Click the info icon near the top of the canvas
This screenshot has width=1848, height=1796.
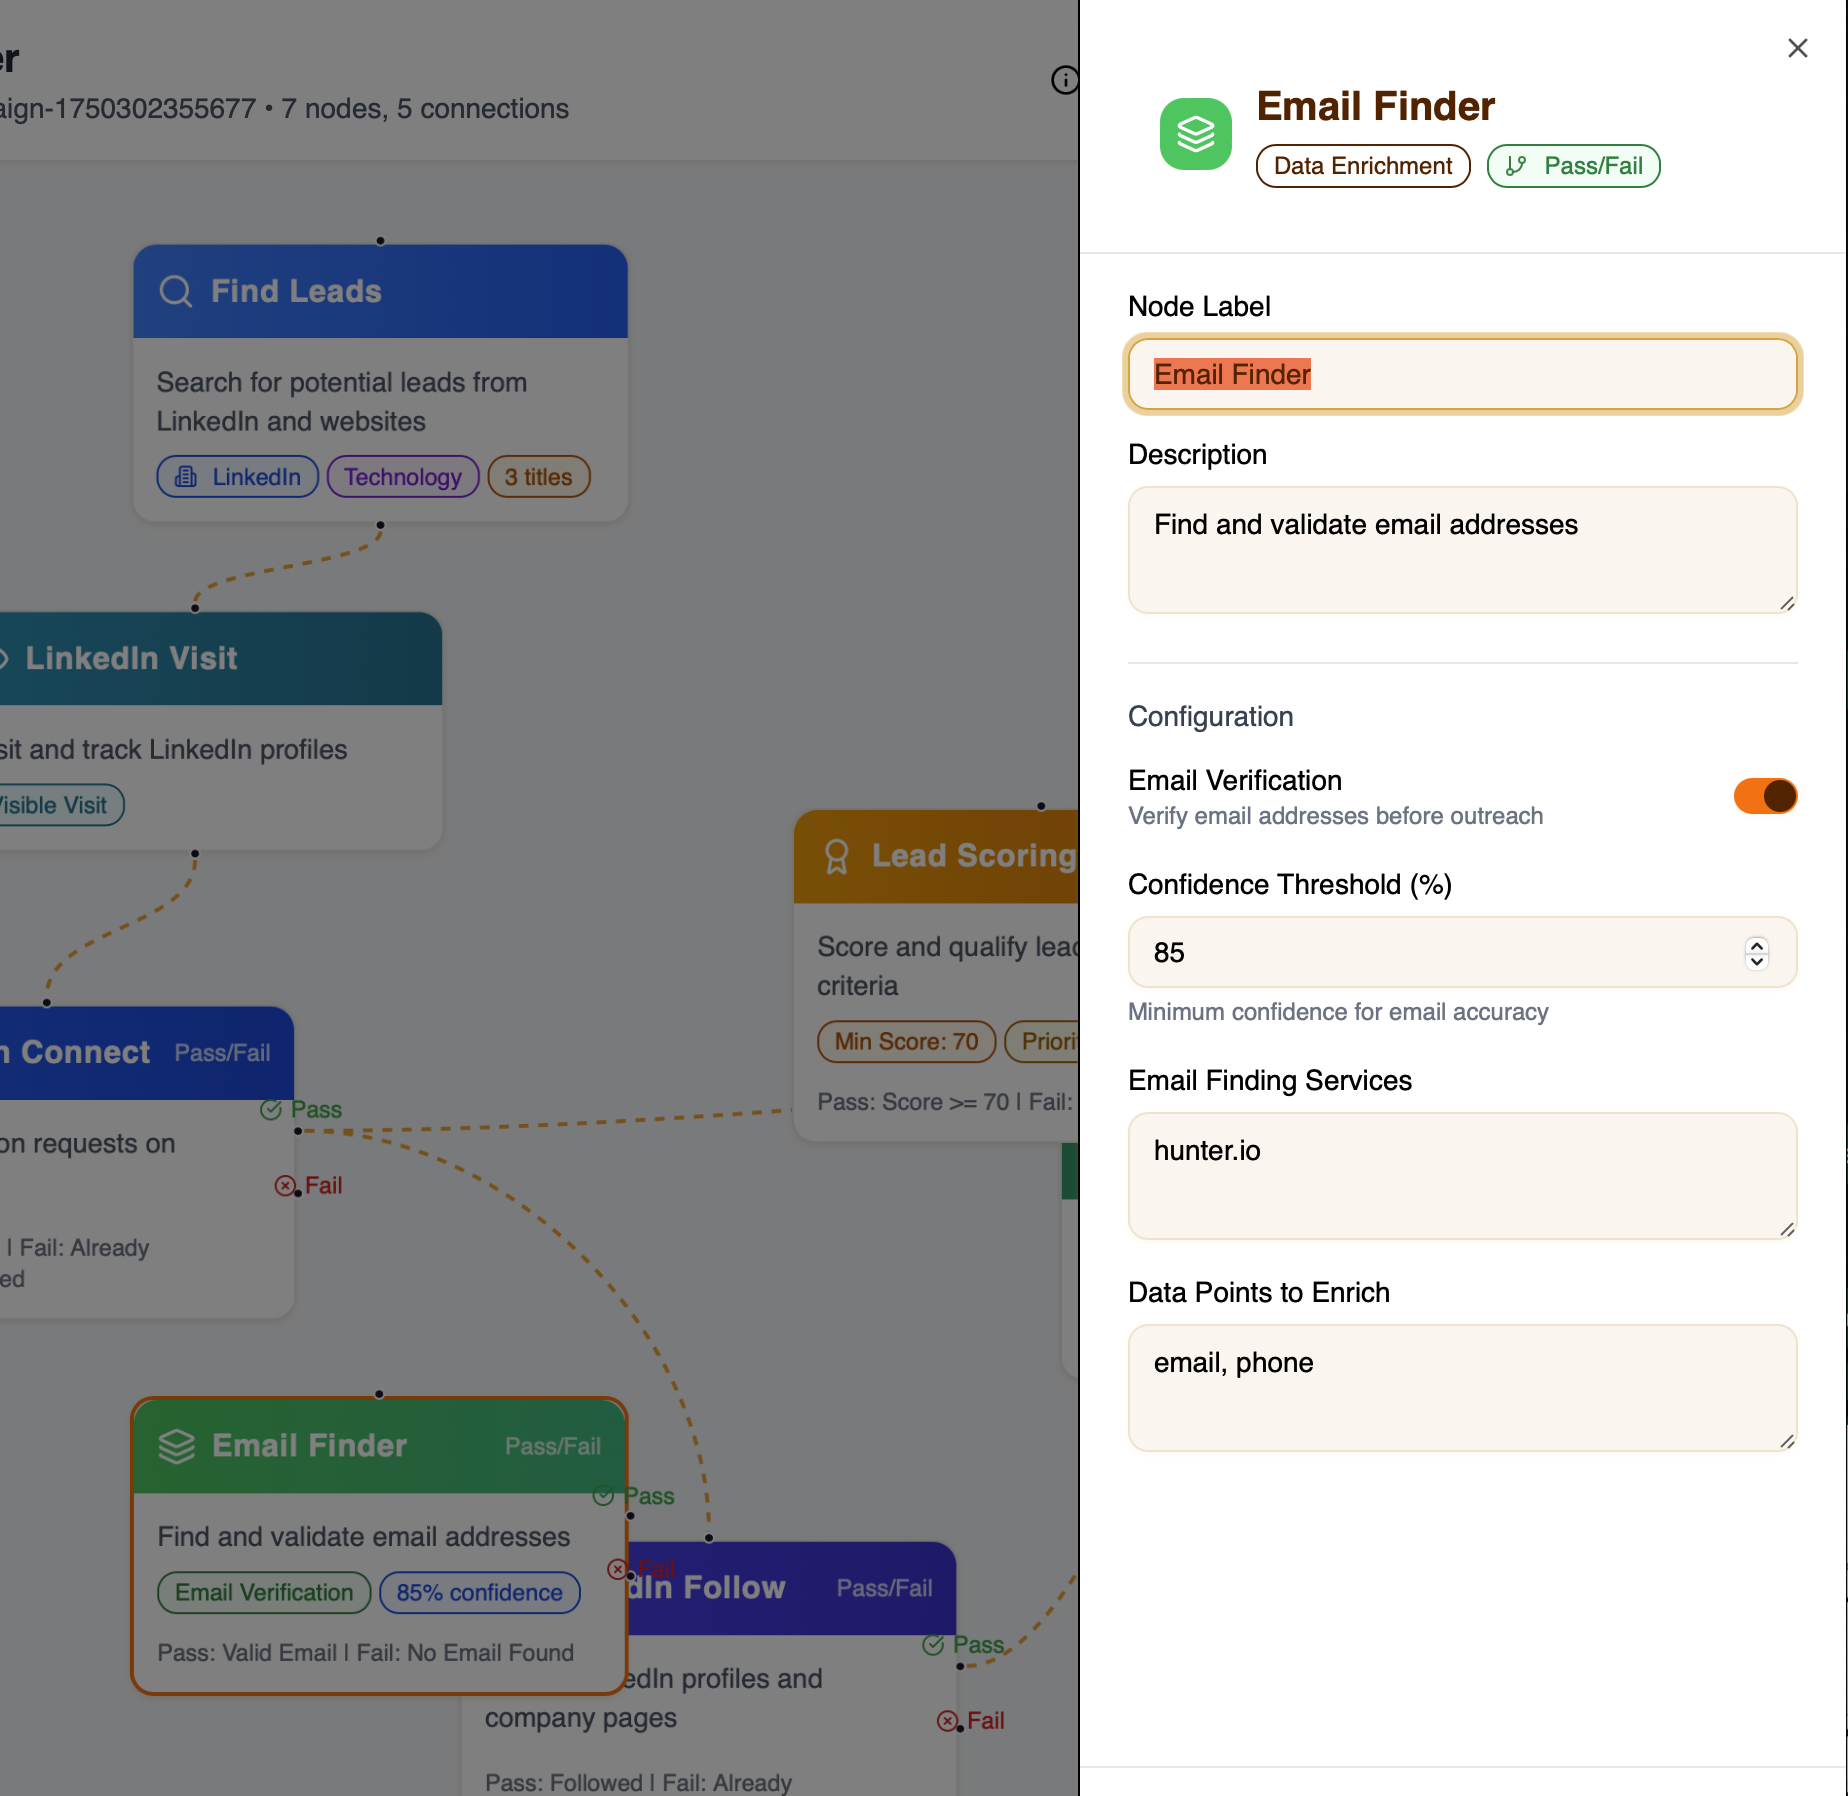tap(1063, 81)
